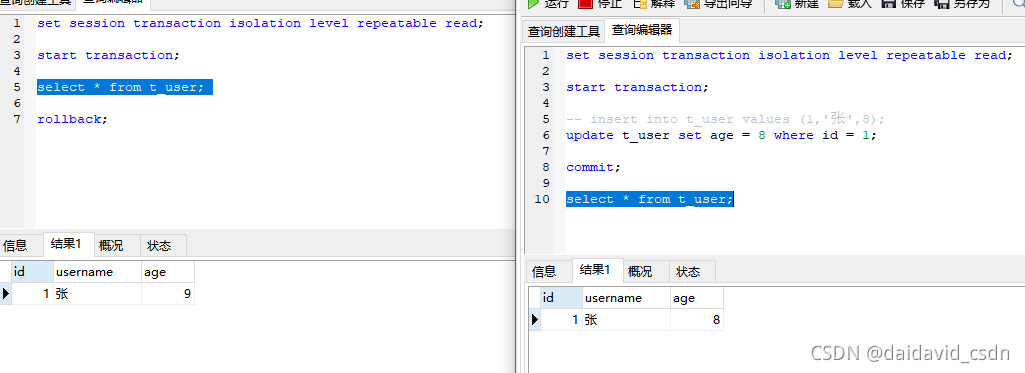Click id cell 1 in right result grid
The width and height of the screenshot is (1025, 373).
tap(562, 319)
